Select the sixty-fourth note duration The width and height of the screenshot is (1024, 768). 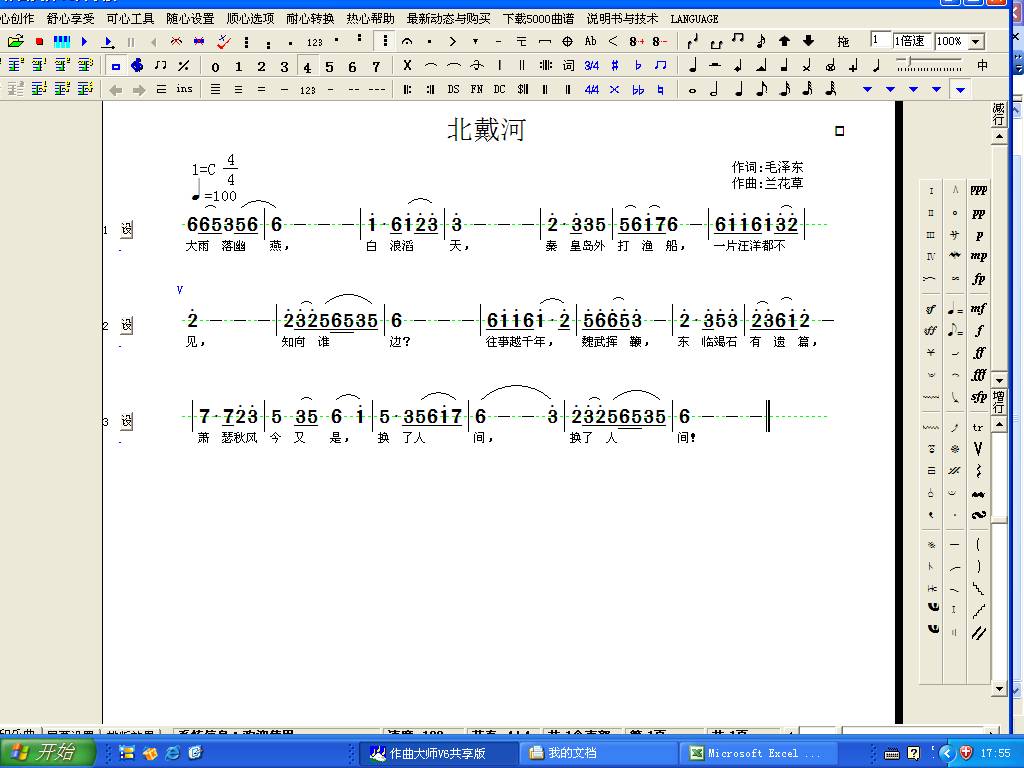pos(831,89)
